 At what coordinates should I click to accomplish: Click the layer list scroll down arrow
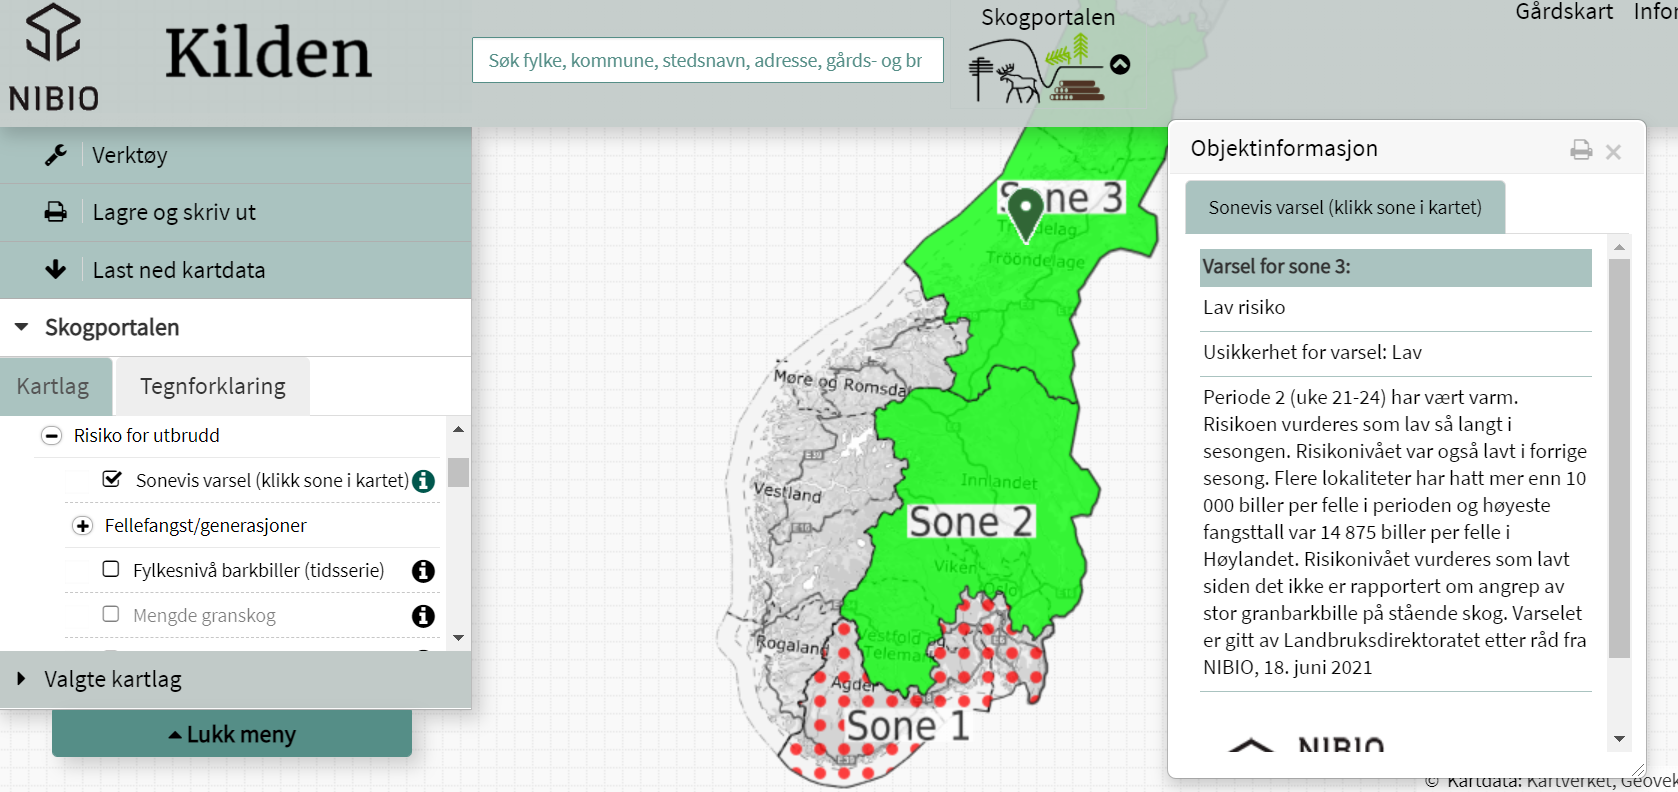[458, 638]
